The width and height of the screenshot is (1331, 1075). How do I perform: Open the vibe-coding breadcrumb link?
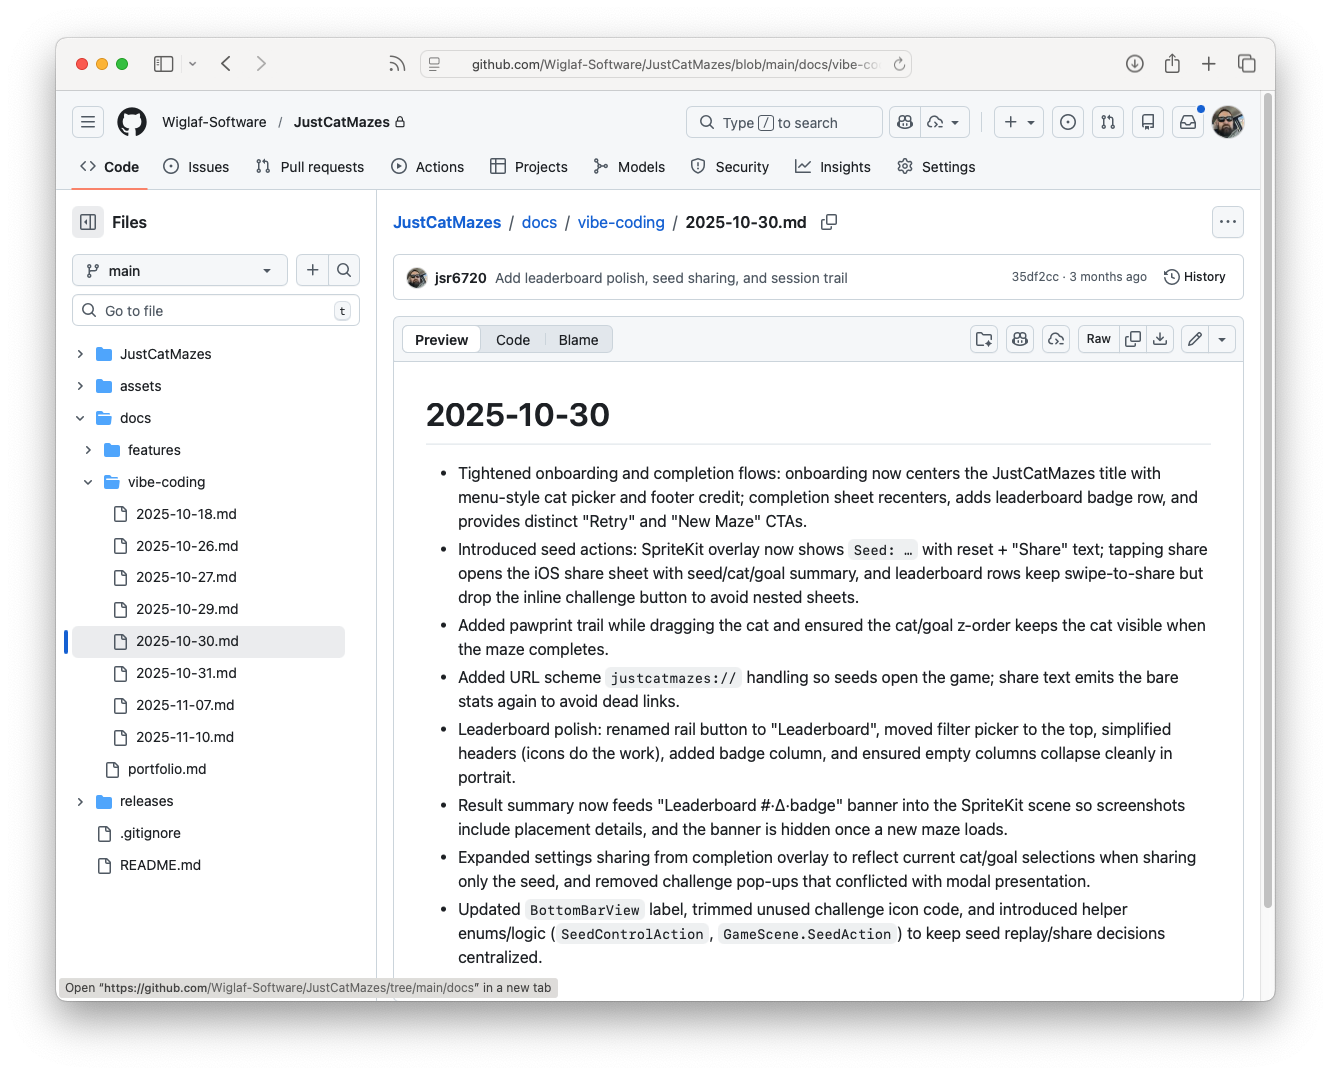[620, 222]
